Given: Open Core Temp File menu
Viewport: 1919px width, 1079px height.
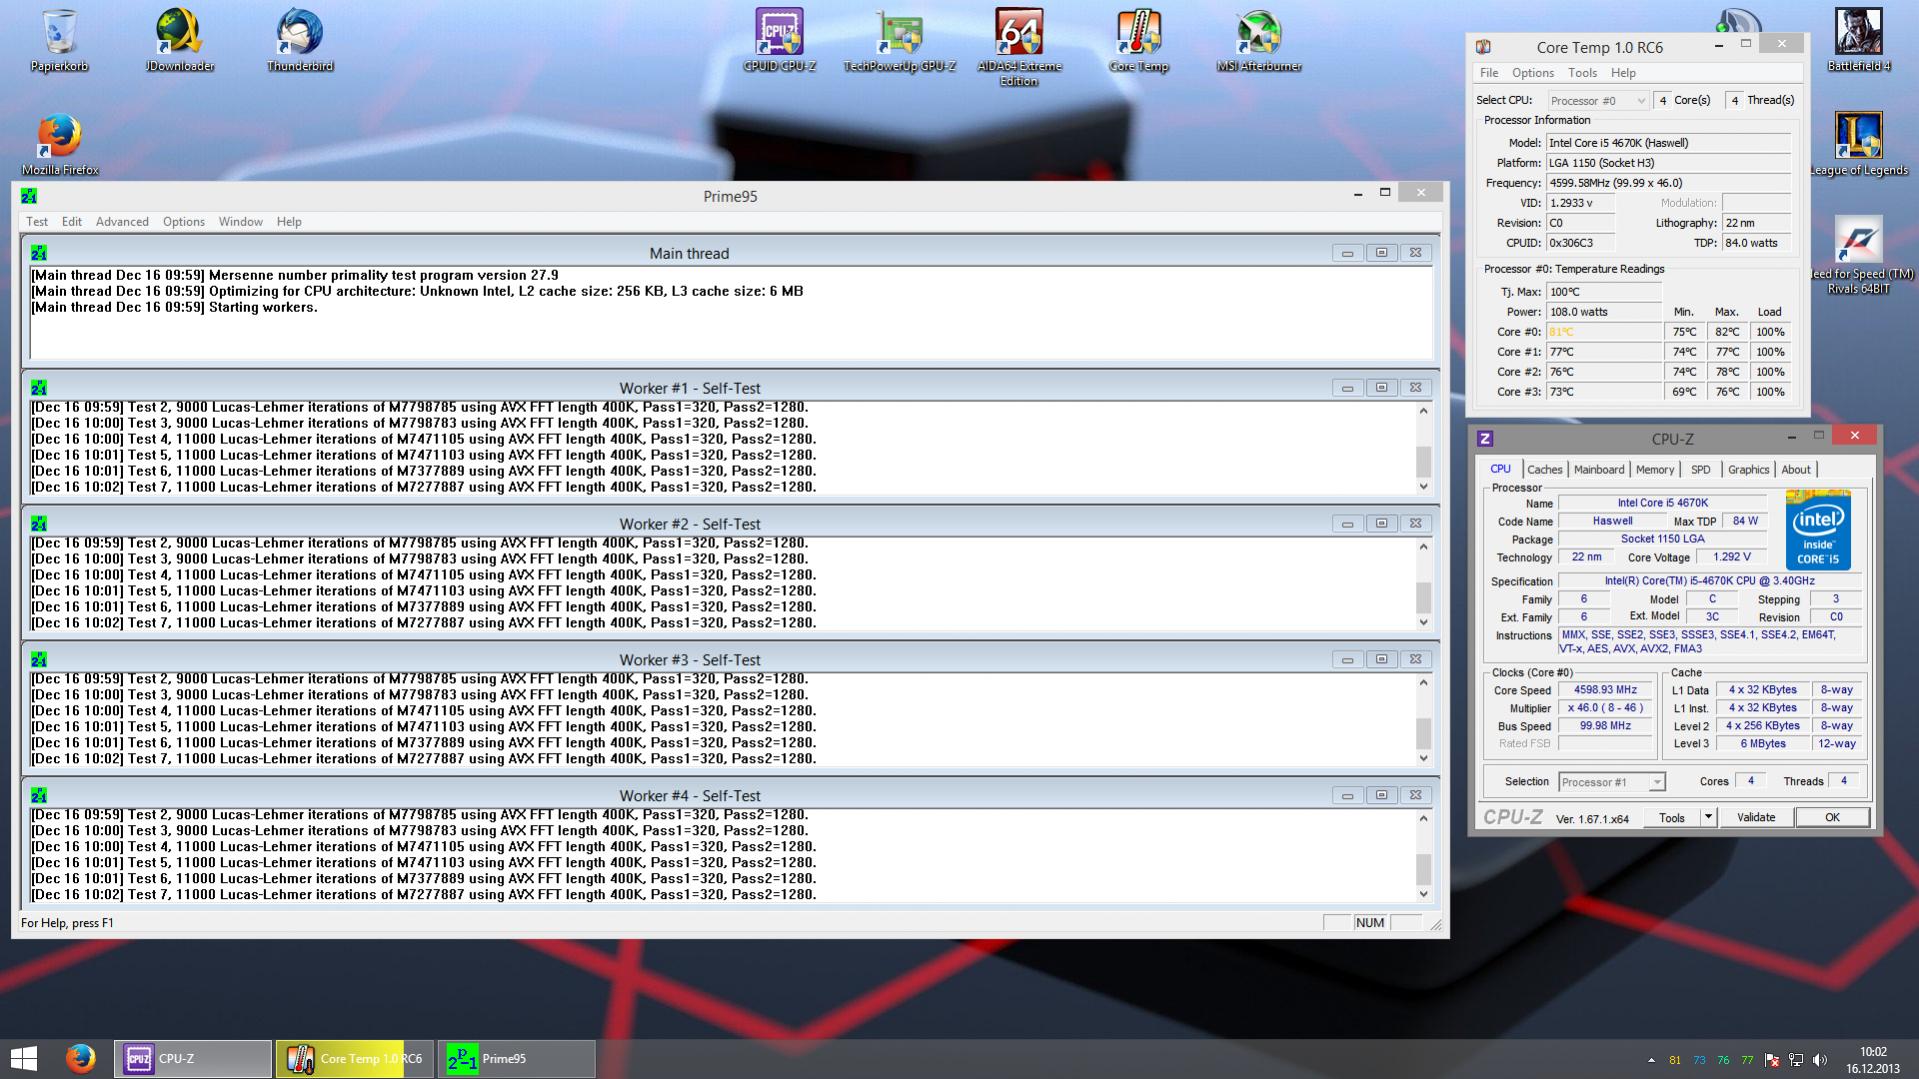Looking at the screenshot, I should (1489, 73).
